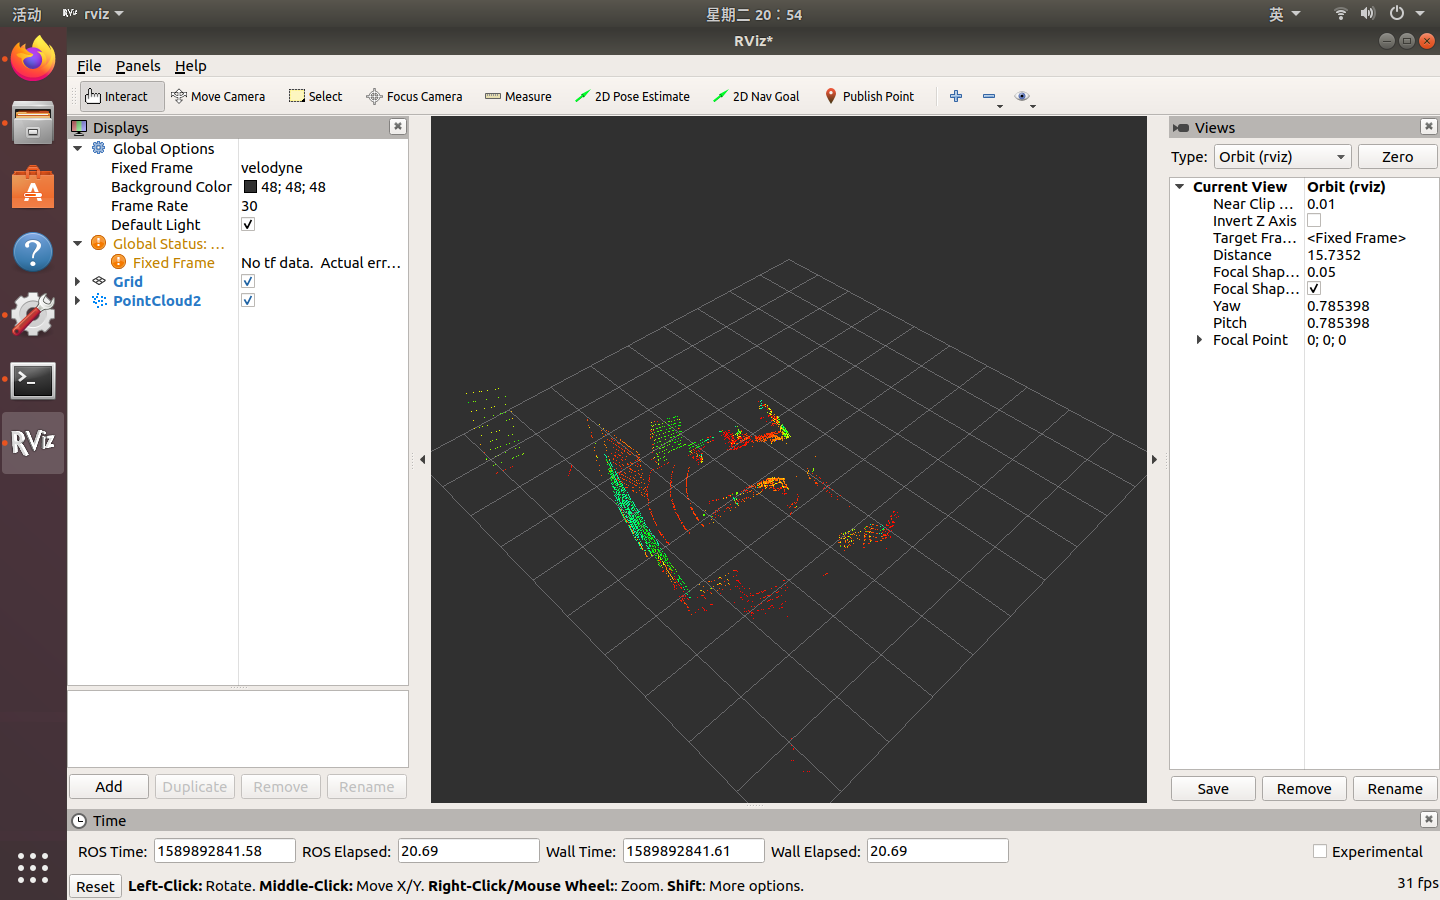Open the Panels menu
Image resolution: width=1440 pixels, height=900 pixels.
pyautogui.click(x=137, y=66)
